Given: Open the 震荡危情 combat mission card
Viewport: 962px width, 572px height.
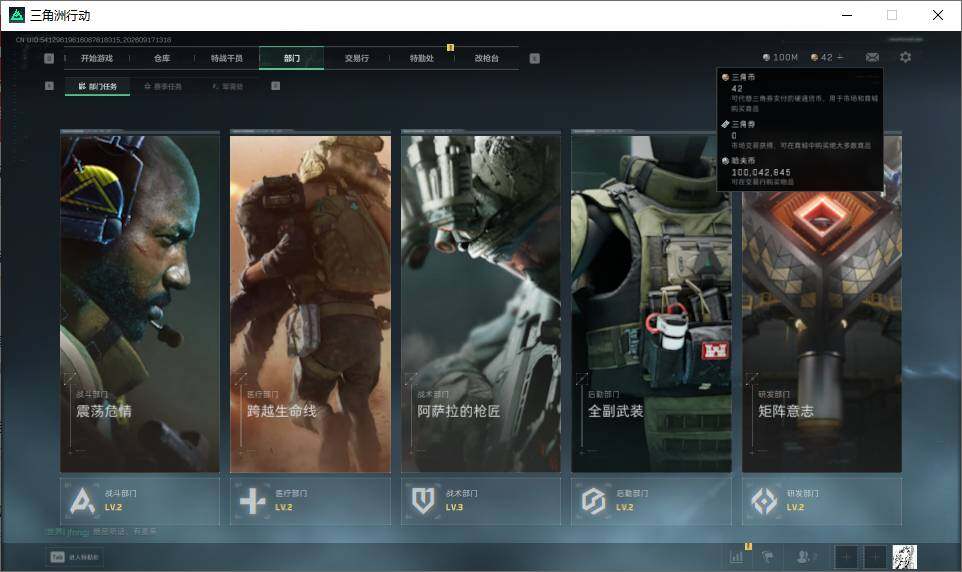Looking at the screenshot, I should click(x=140, y=303).
